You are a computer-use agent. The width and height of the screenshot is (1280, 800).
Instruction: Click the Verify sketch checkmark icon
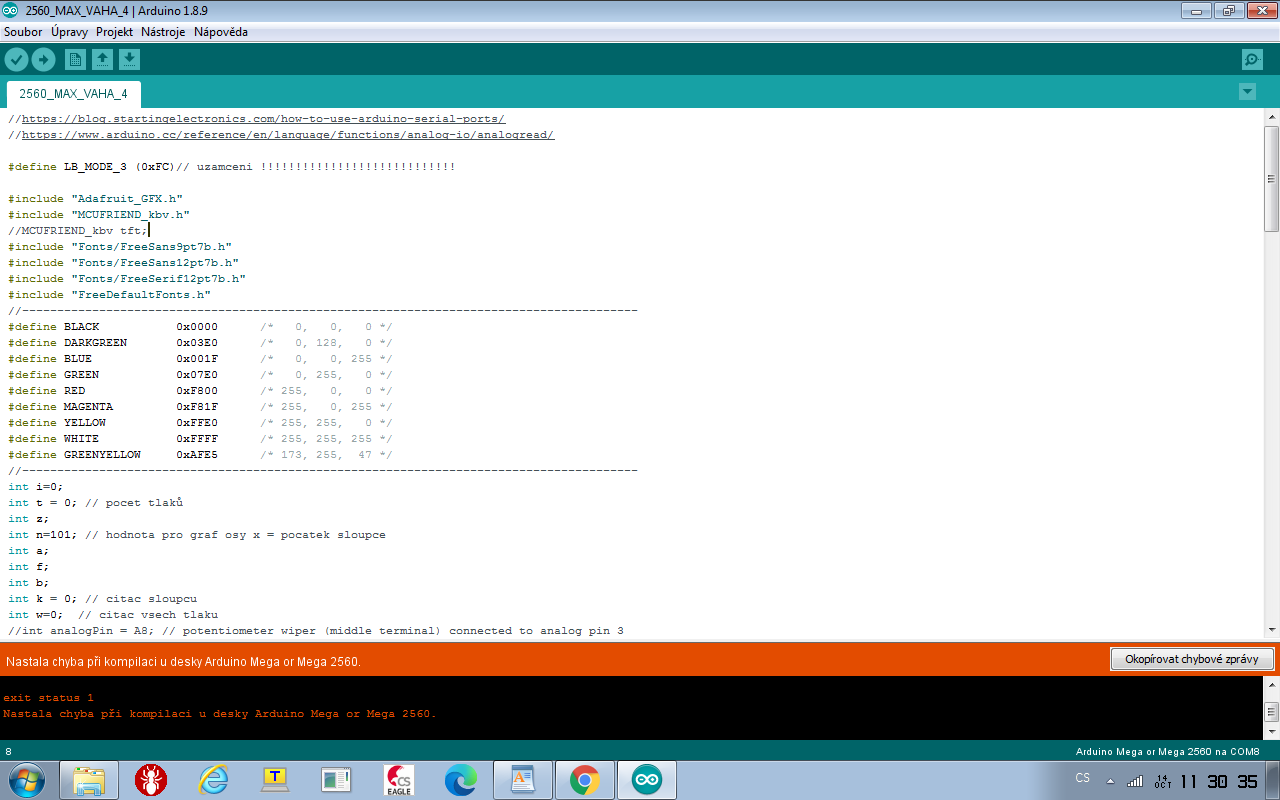point(16,59)
